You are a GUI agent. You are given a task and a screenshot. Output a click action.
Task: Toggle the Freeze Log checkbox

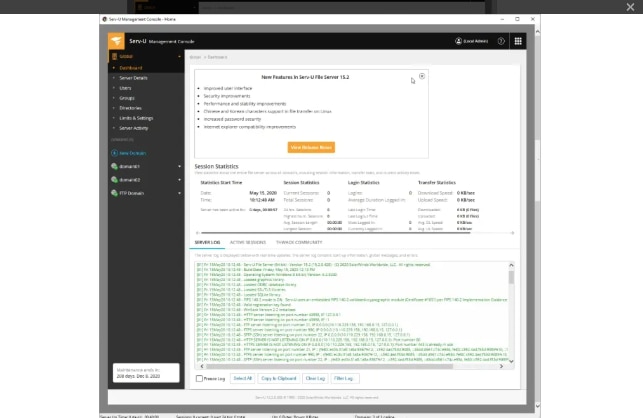(199, 379)
